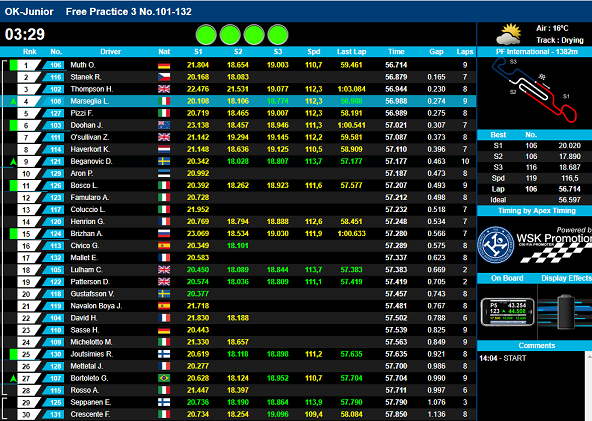Click kart number badge 108

(55, 101)
